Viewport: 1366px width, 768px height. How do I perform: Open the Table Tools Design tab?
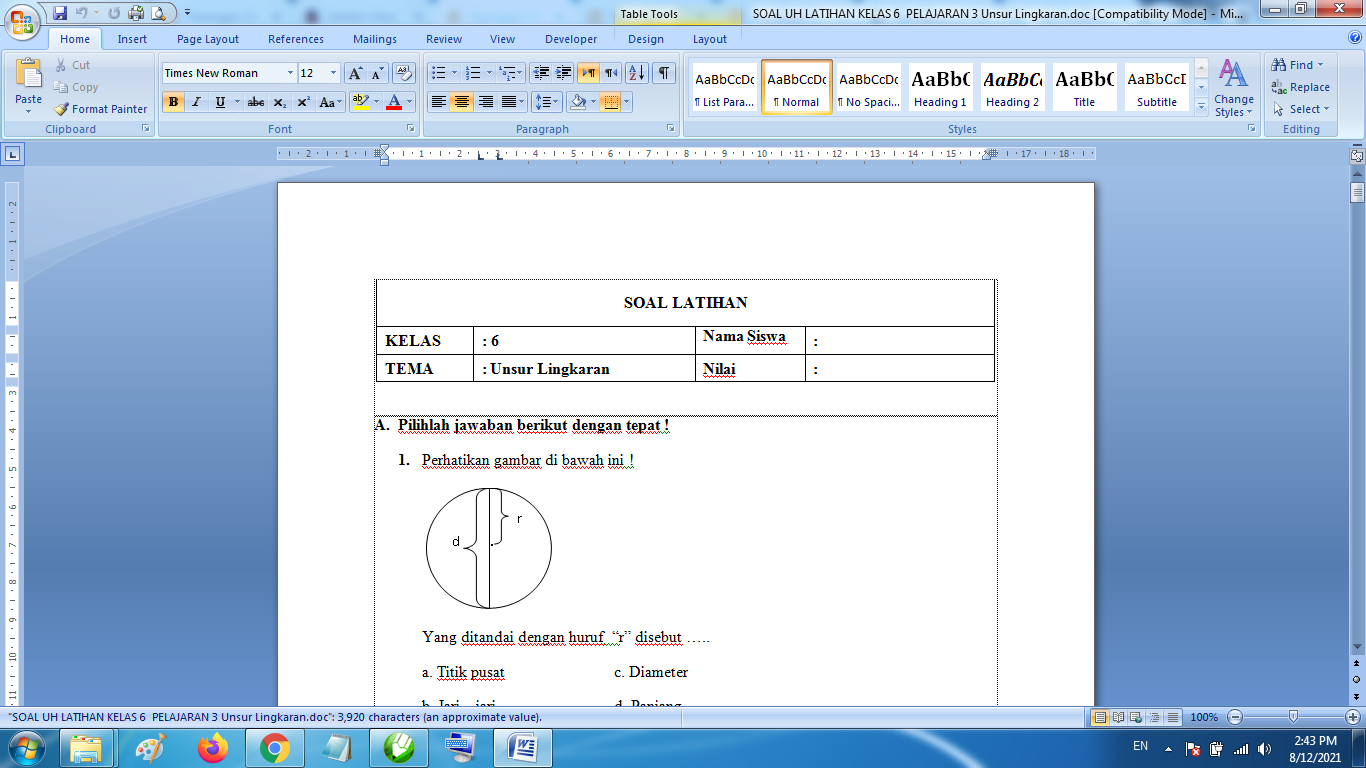tap(646, 39)
